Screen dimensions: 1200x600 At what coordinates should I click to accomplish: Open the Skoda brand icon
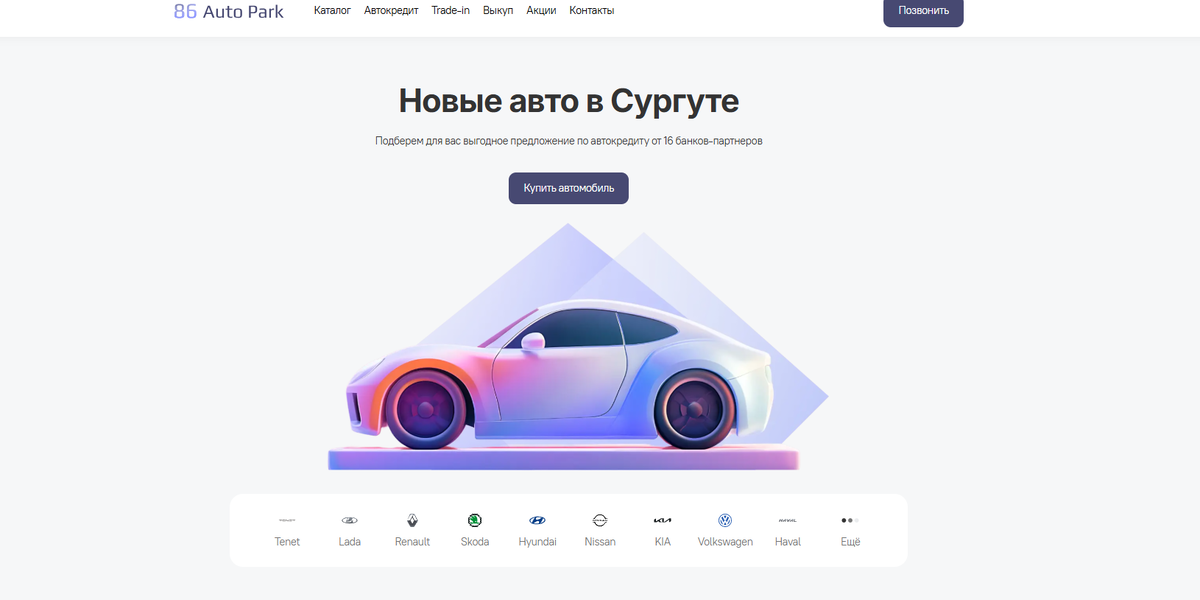(475, 520)
